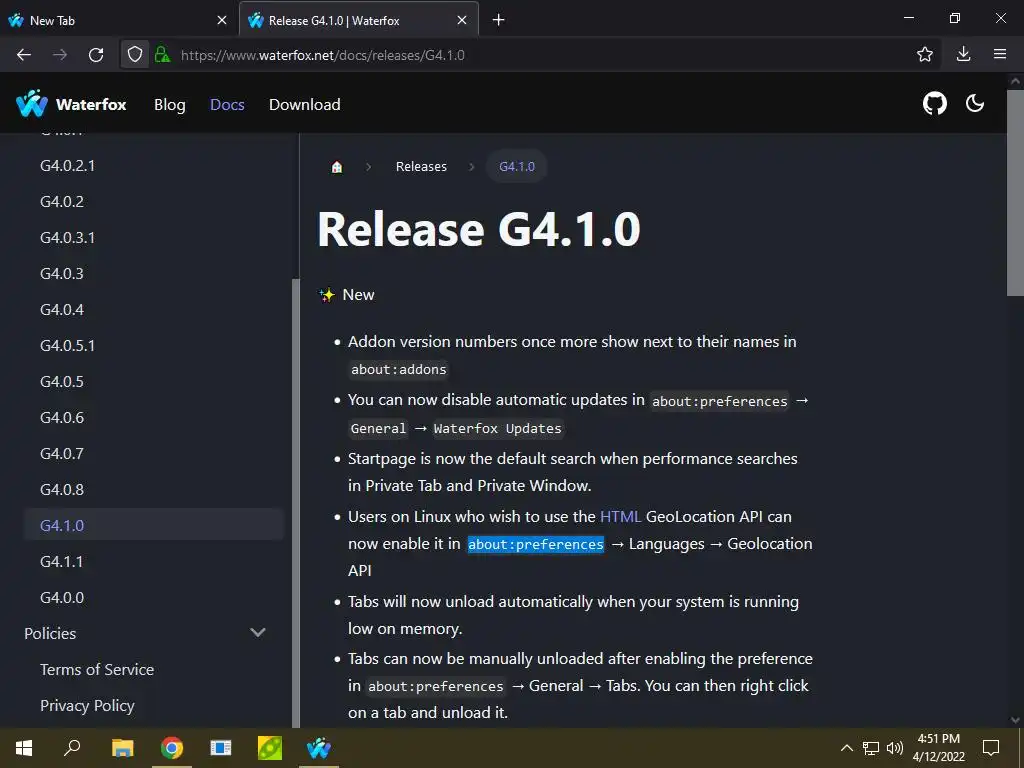Close the New Tab tab
1024x768 pixels.
221,20
